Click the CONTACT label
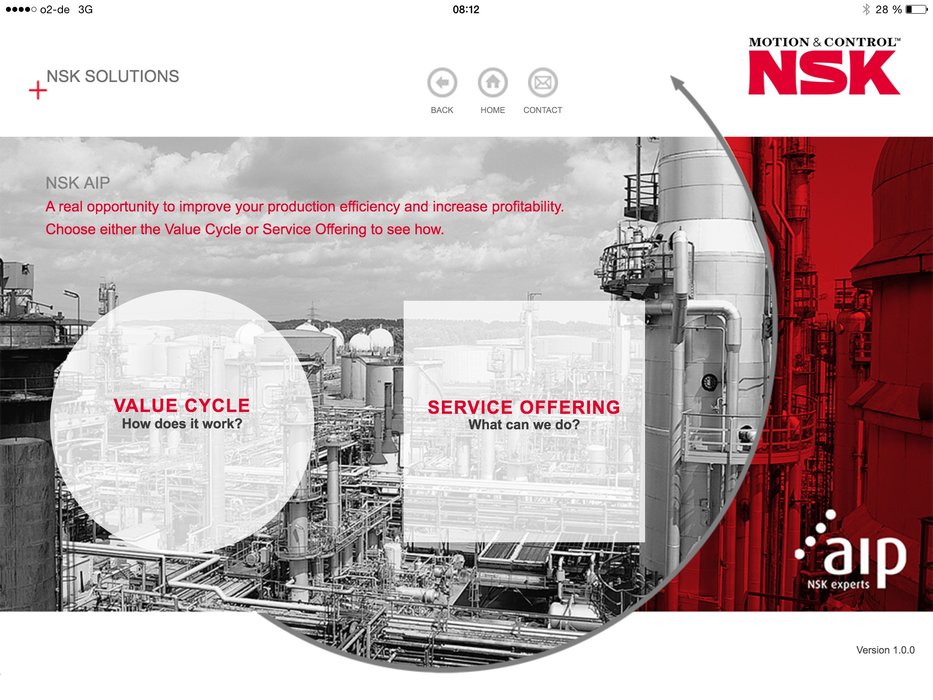This screenshot has width=933, height=700. [543, 110]
